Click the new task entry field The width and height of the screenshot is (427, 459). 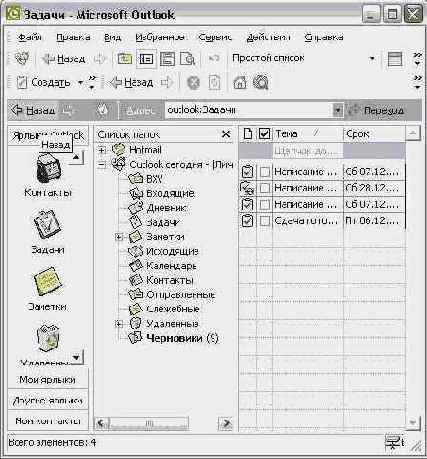tap(308, 151)
